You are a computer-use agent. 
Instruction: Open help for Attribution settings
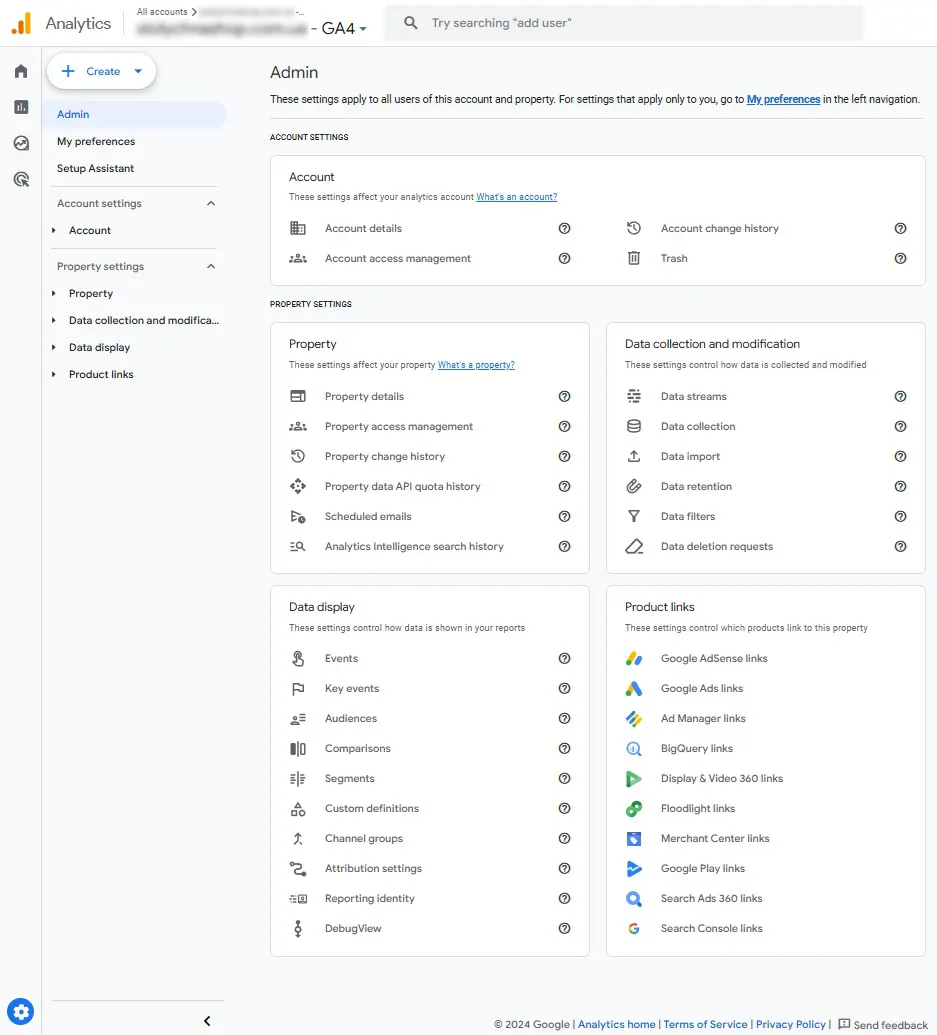(564, 869)
